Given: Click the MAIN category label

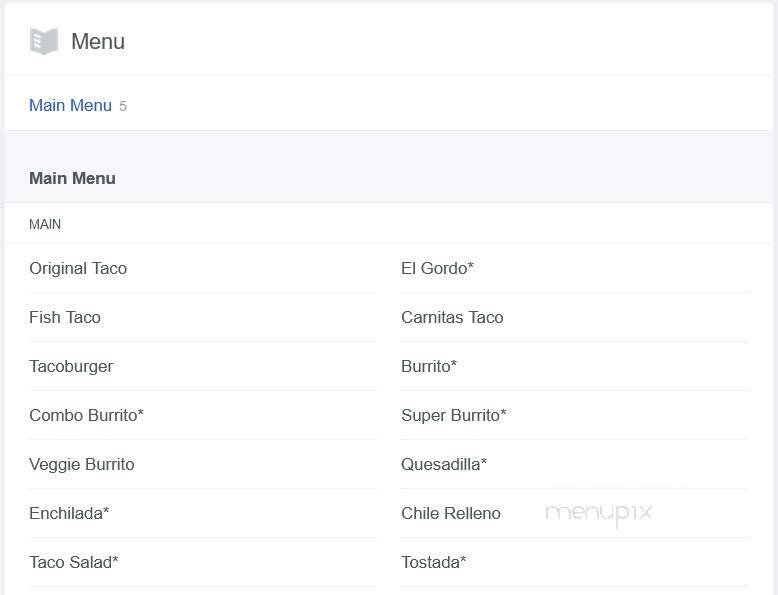Looking at the screenshot, I should coord(45,224).
